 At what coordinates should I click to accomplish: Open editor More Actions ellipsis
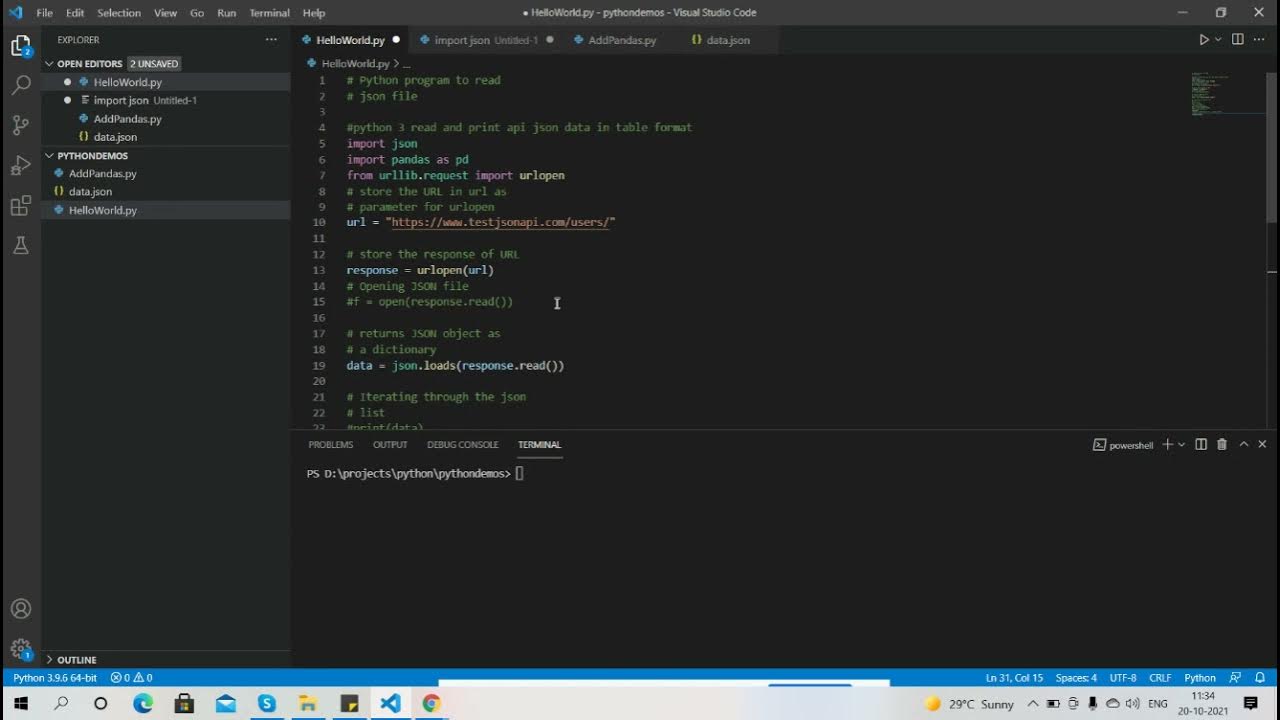pos(1258,40)
